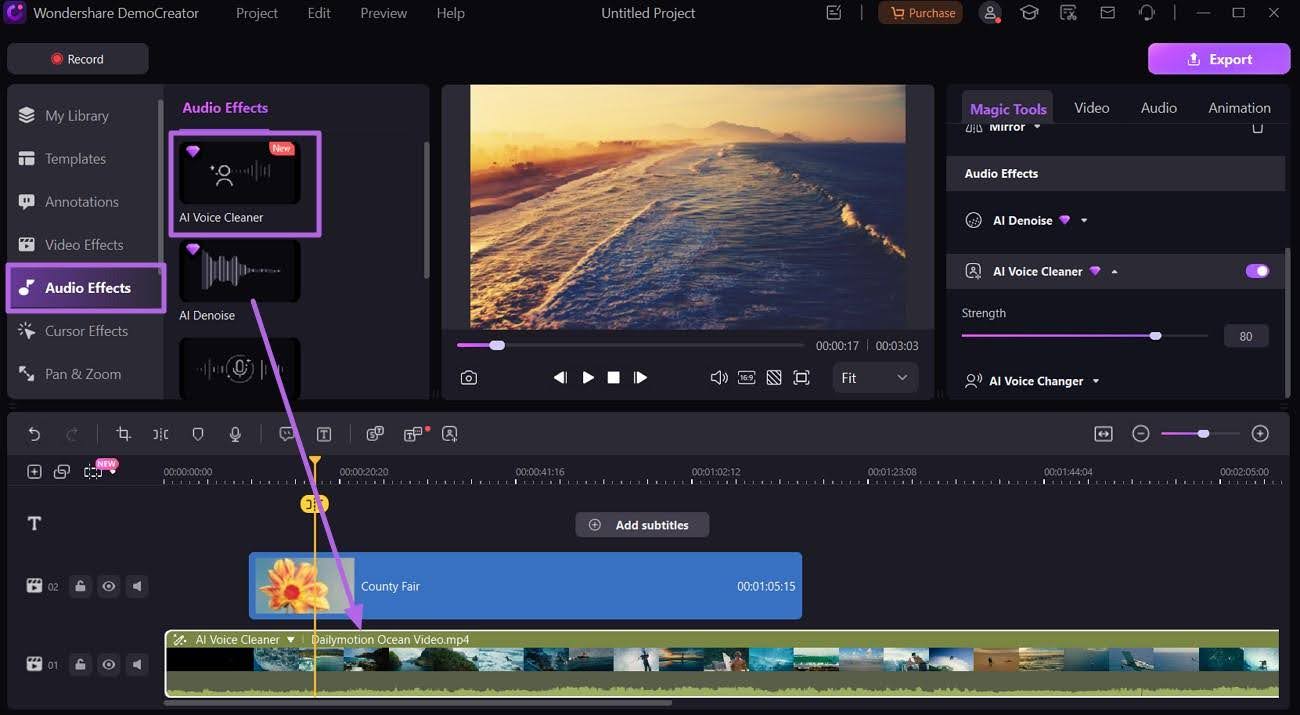Screen dimensions: 1300x715
Task: Lock track 01
Action: pos(81,664)
